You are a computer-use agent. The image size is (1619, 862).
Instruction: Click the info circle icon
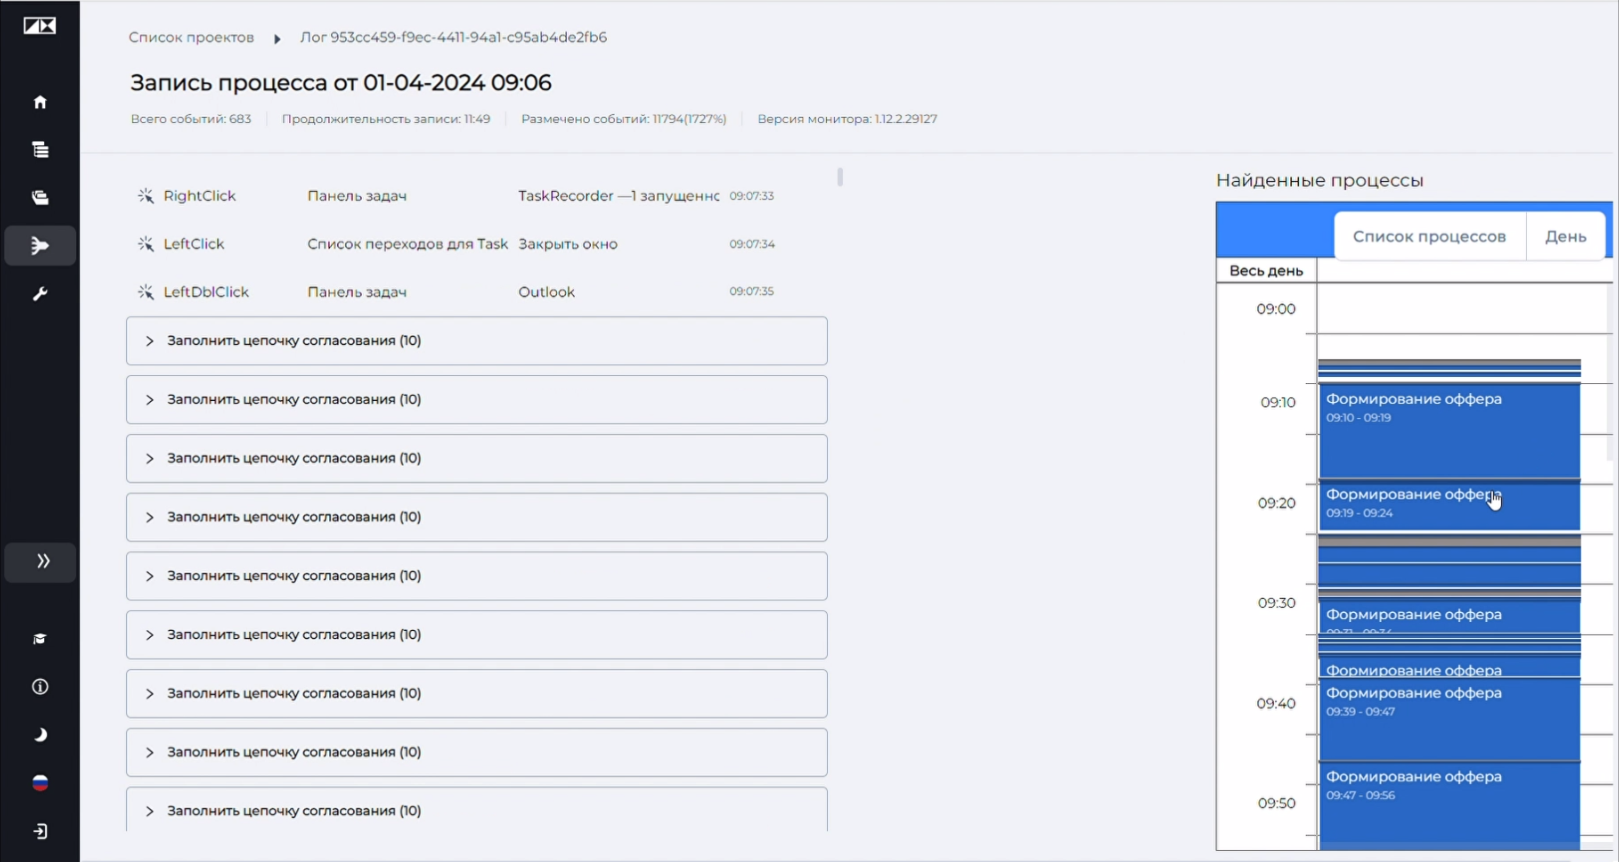pos(40,687)
